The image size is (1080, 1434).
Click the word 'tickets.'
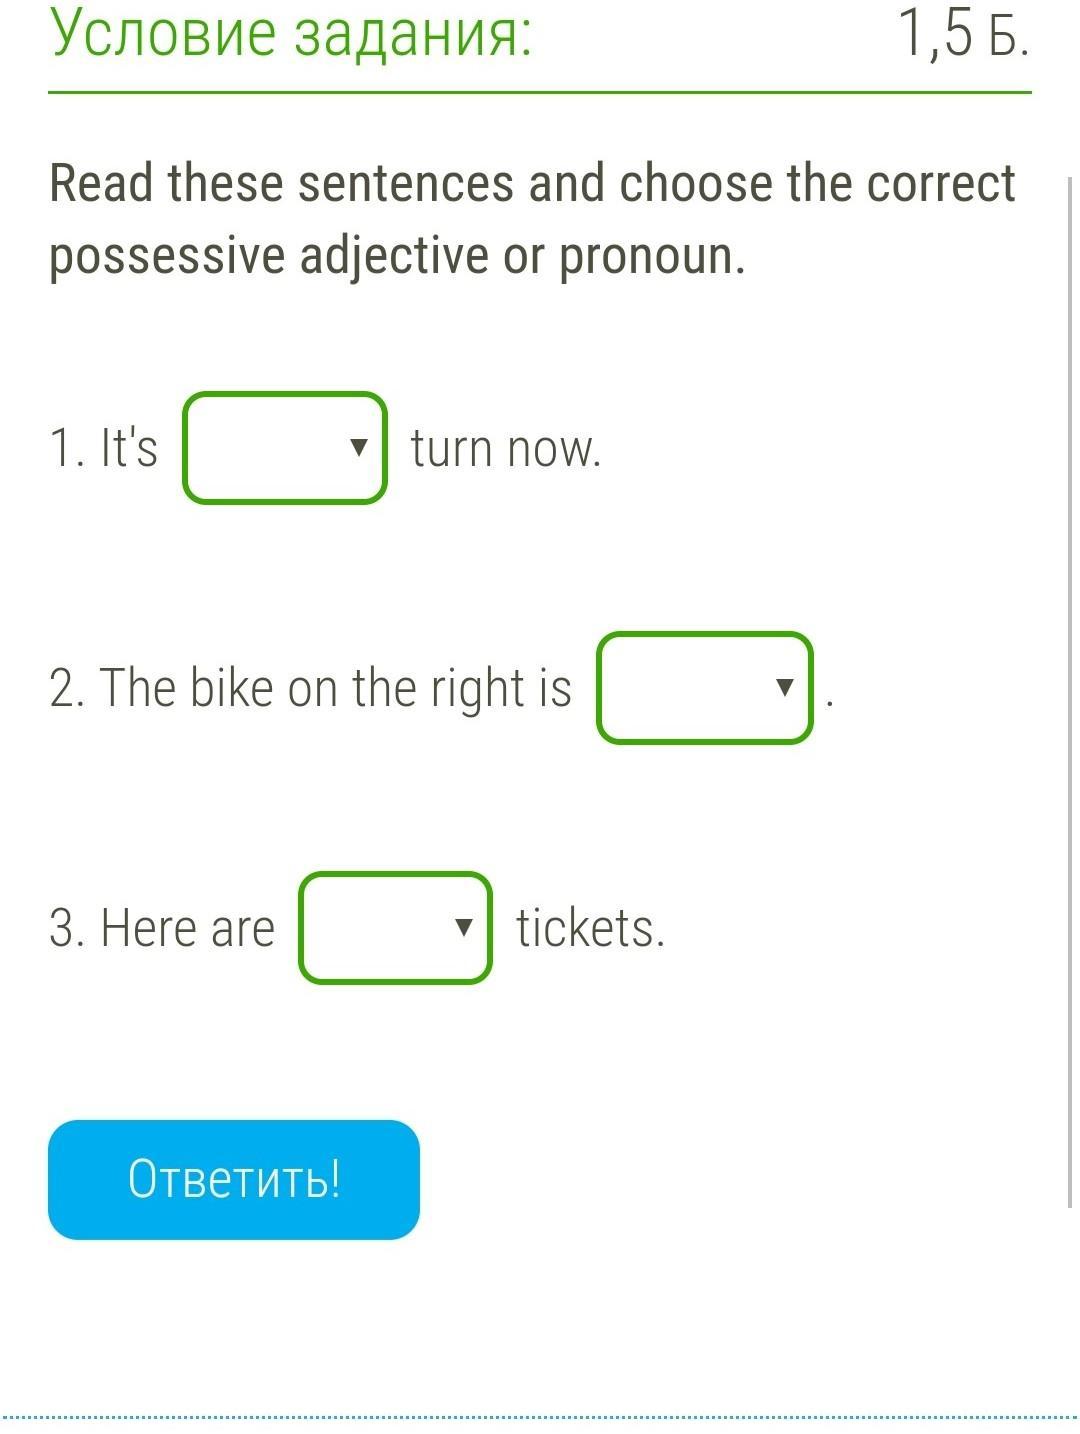pos(590,928)
